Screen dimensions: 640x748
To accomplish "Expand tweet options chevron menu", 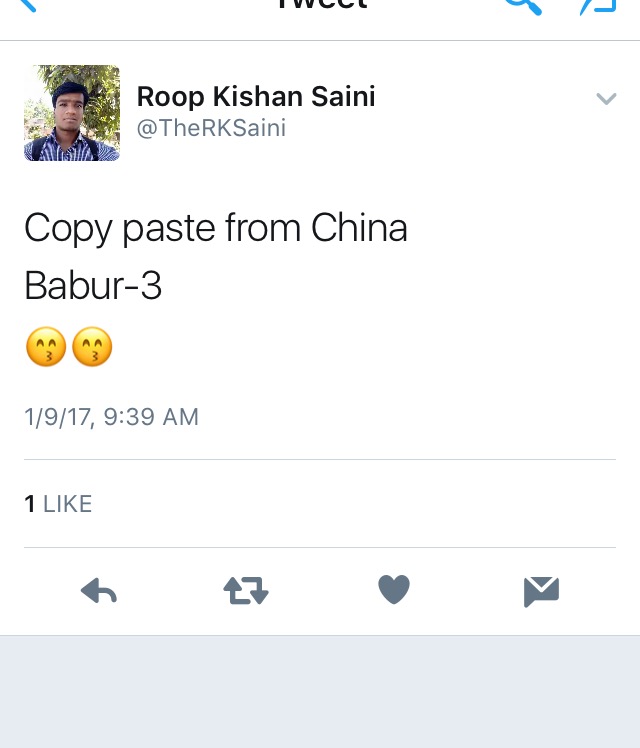I will [x=606, y=99].
